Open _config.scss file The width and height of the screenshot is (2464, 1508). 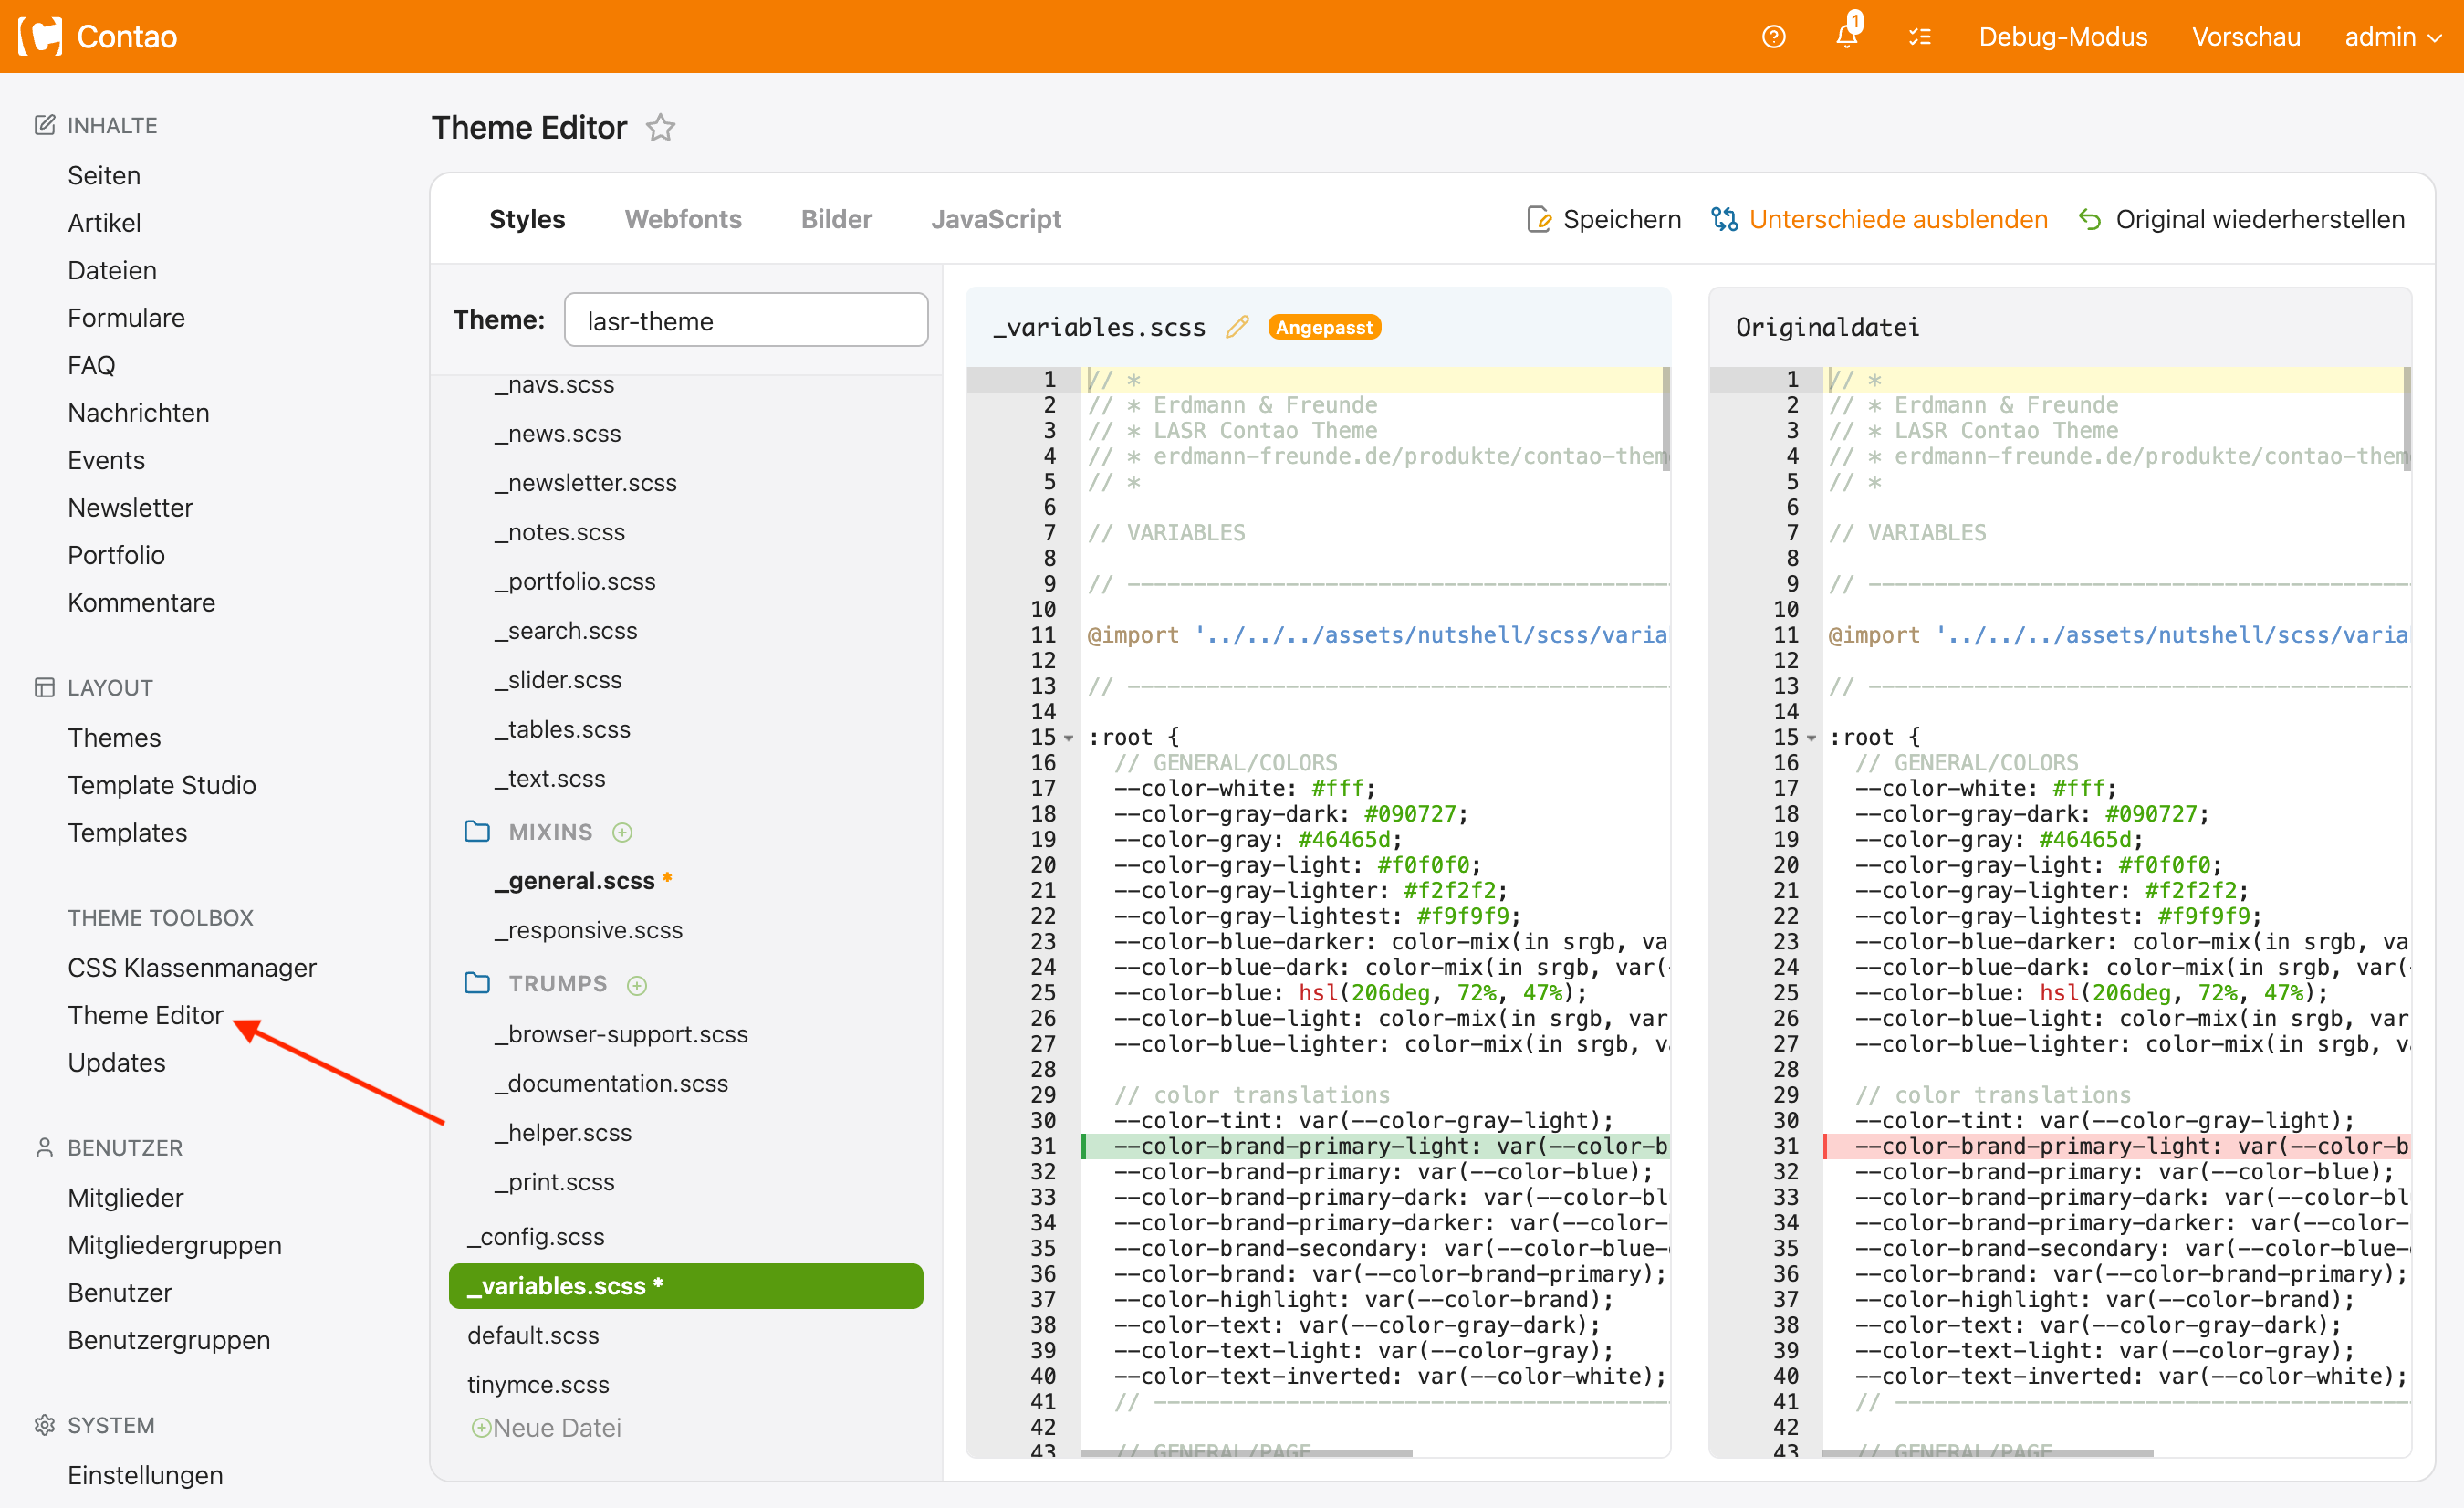pyautogui.click(x=536, y=1237)
